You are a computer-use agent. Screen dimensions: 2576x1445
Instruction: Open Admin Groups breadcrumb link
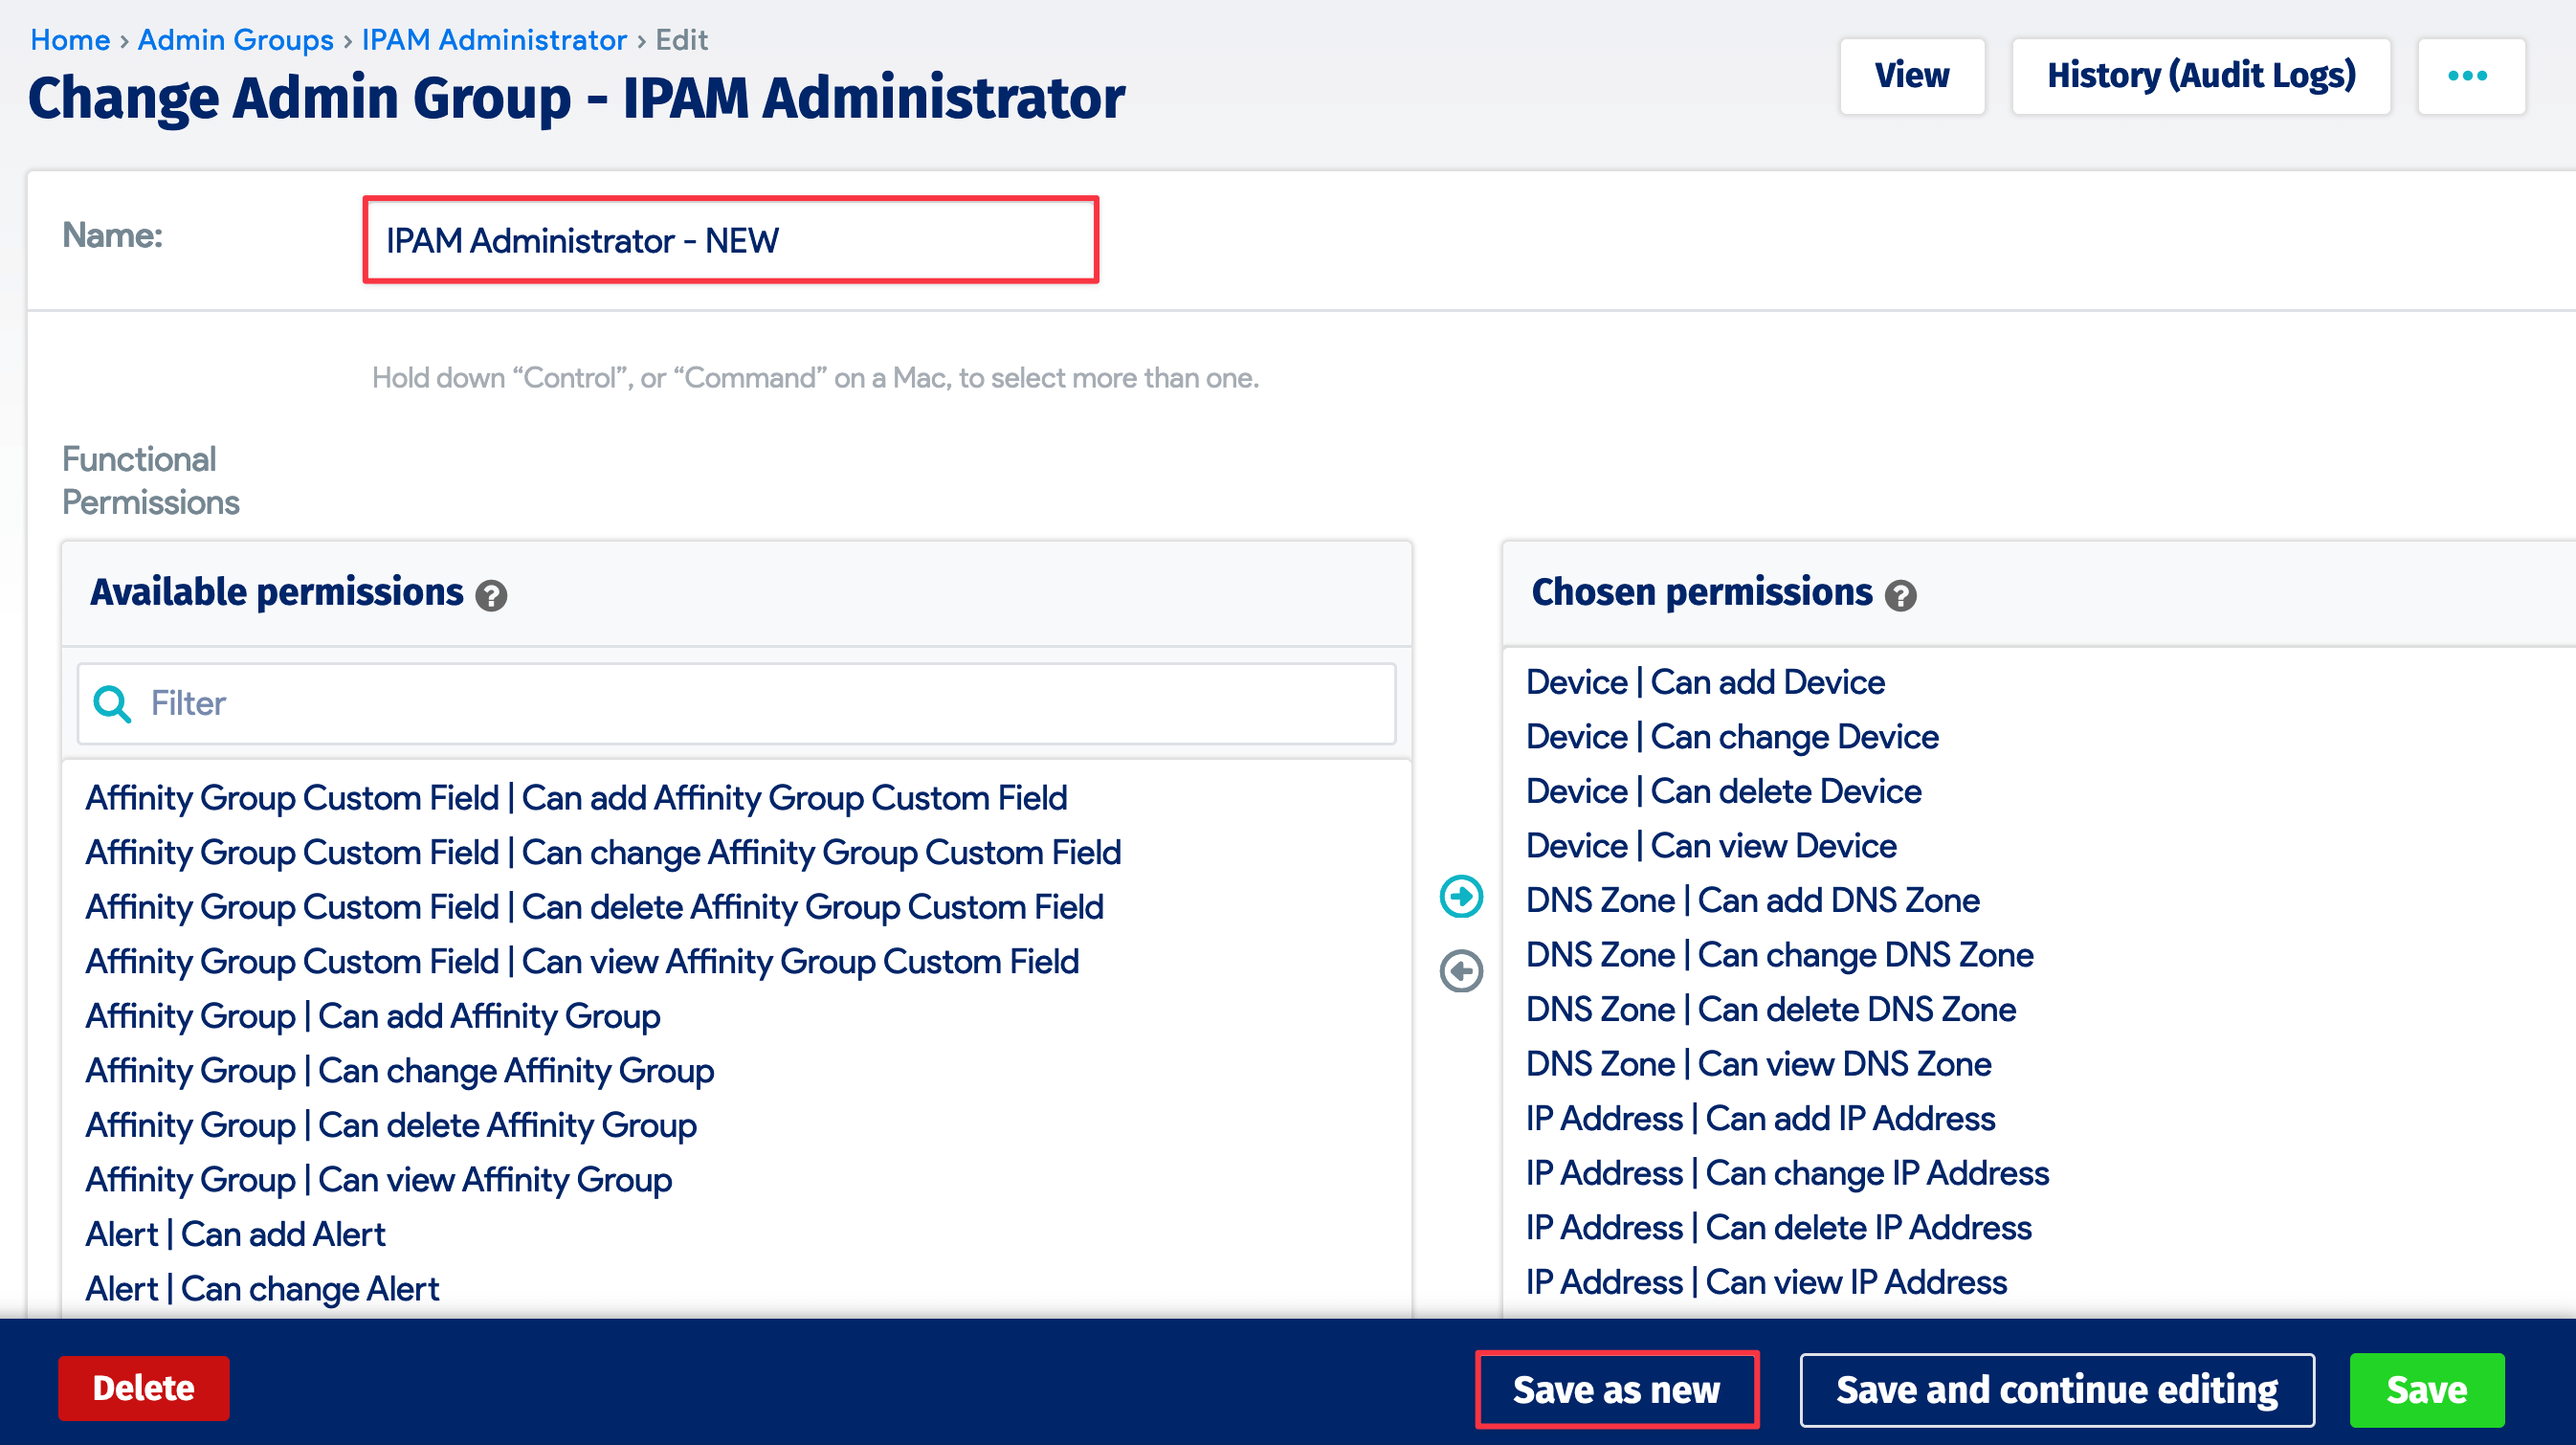[x=235, y=39]
